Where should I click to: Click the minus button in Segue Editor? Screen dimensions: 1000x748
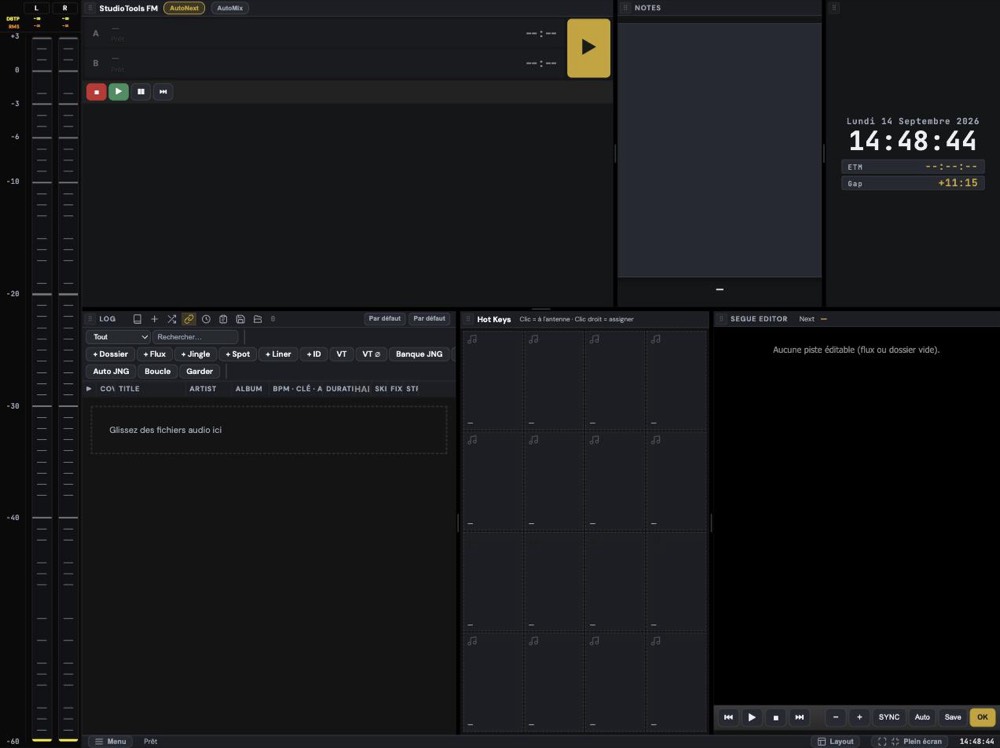835,717
